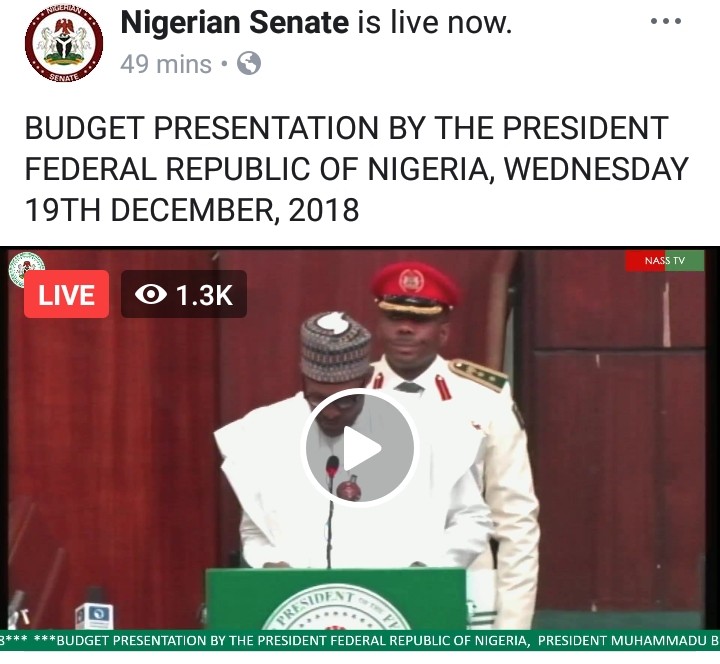Image resolution: width=720 pixels, height=664 pixels.
Task: Play the live video
Action: [x=360, y=448]
